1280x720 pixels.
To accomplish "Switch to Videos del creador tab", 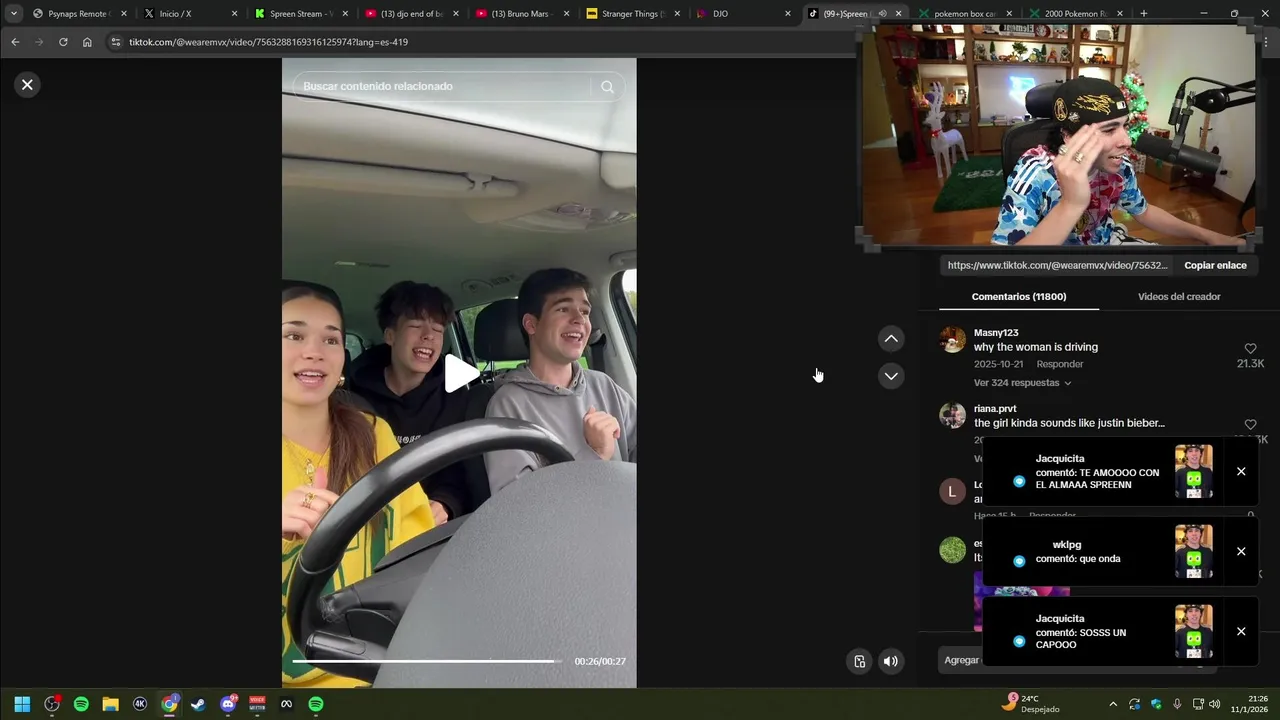I will coord(1179,297).
